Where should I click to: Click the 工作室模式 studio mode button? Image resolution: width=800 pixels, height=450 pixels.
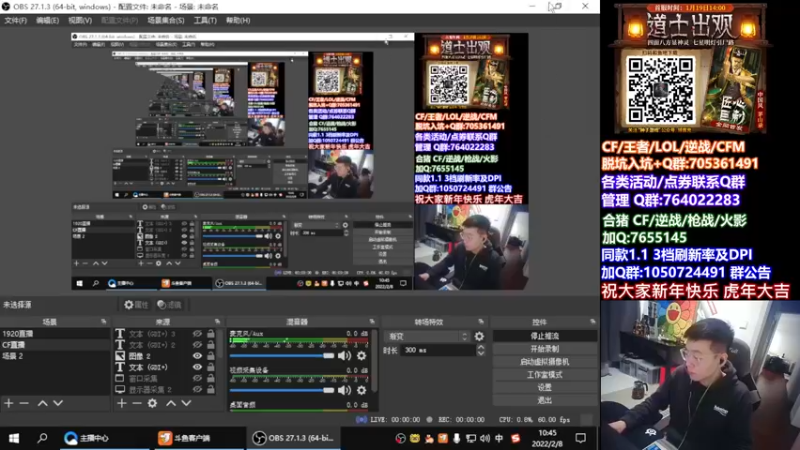[544, 374]
